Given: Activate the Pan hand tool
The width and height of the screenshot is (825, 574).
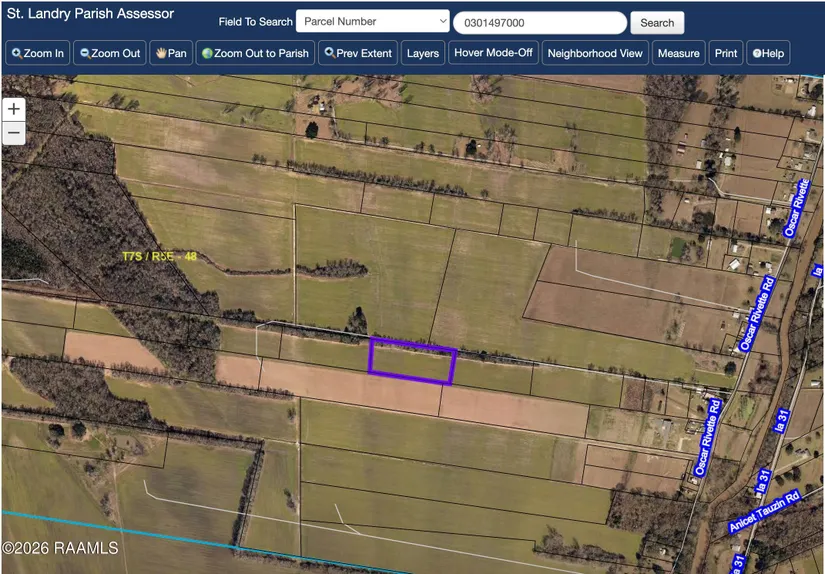Looking at the screenshot, I should pyautogui.click(x=171, y=53).
